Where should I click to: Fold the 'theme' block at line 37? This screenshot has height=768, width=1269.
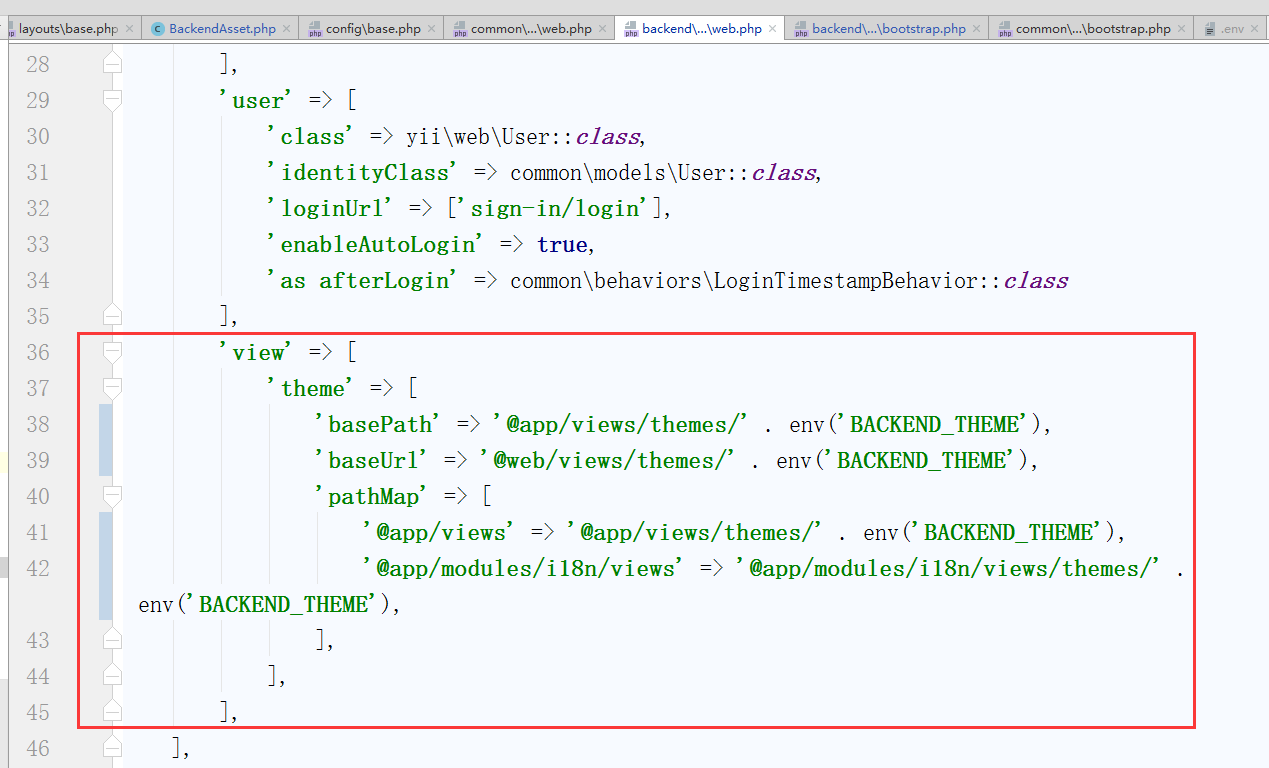112,388
